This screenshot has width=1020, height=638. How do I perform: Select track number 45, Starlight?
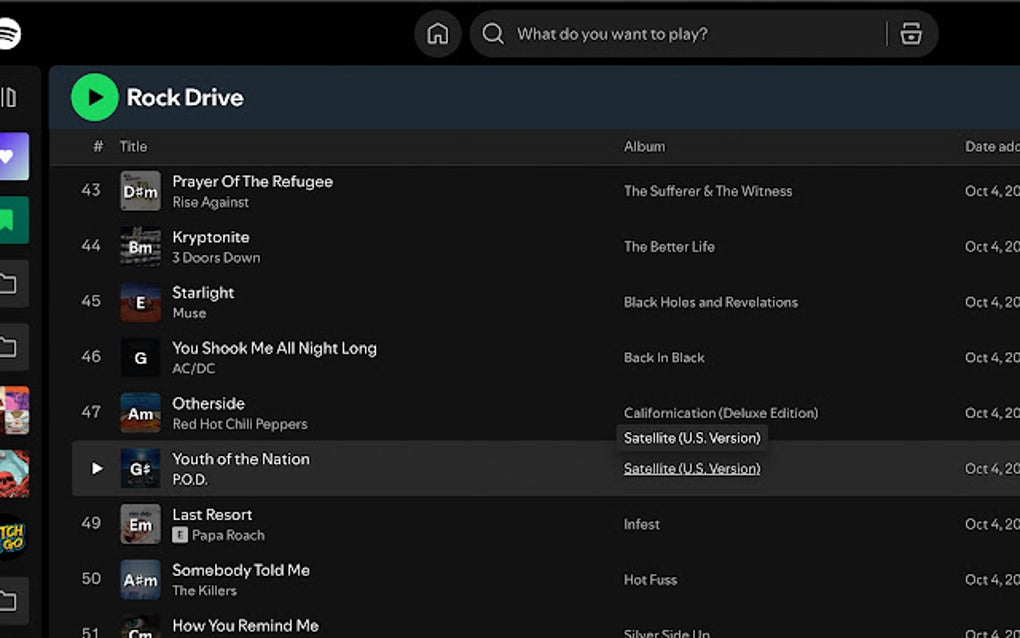203,292
